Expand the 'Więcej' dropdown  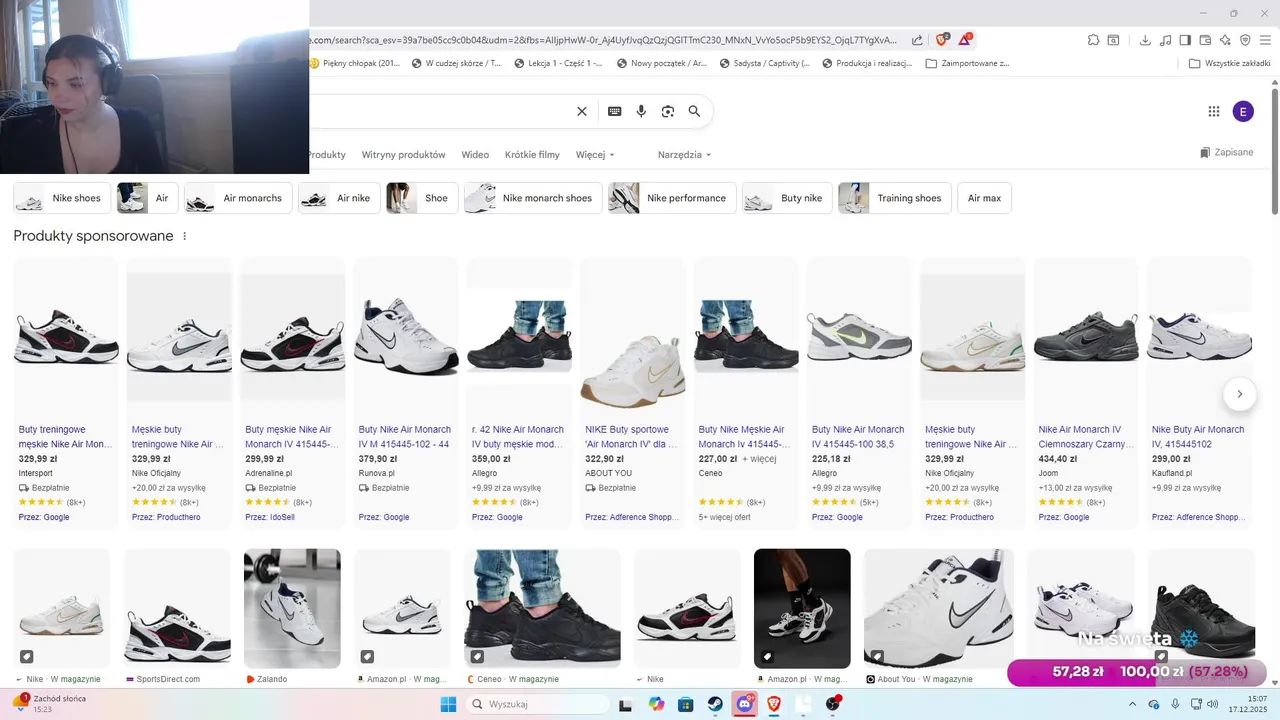tap(595, 155)
